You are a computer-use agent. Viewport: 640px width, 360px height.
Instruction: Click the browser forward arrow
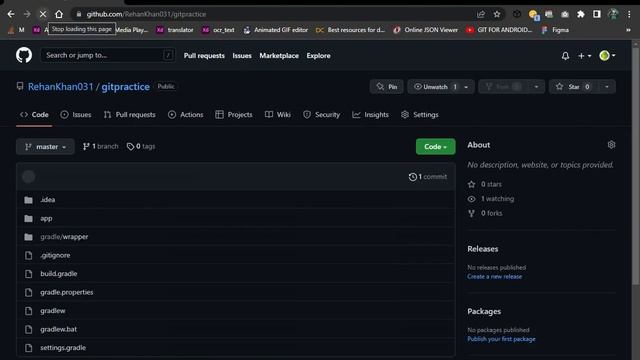coord(27,14)
